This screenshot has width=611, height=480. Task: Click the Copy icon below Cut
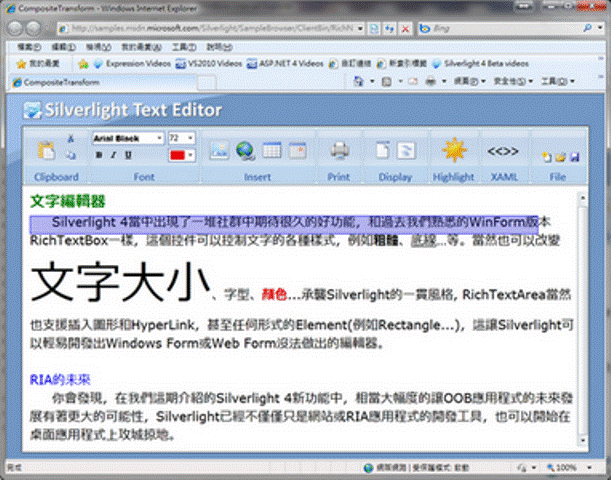click(x=71, y=155)
